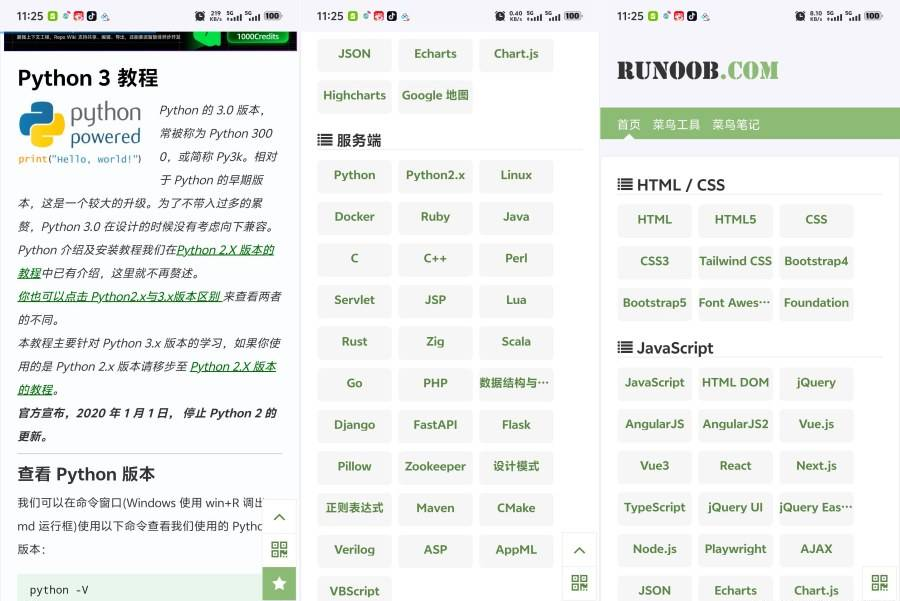Open the Go tutorial

point(354,383)
